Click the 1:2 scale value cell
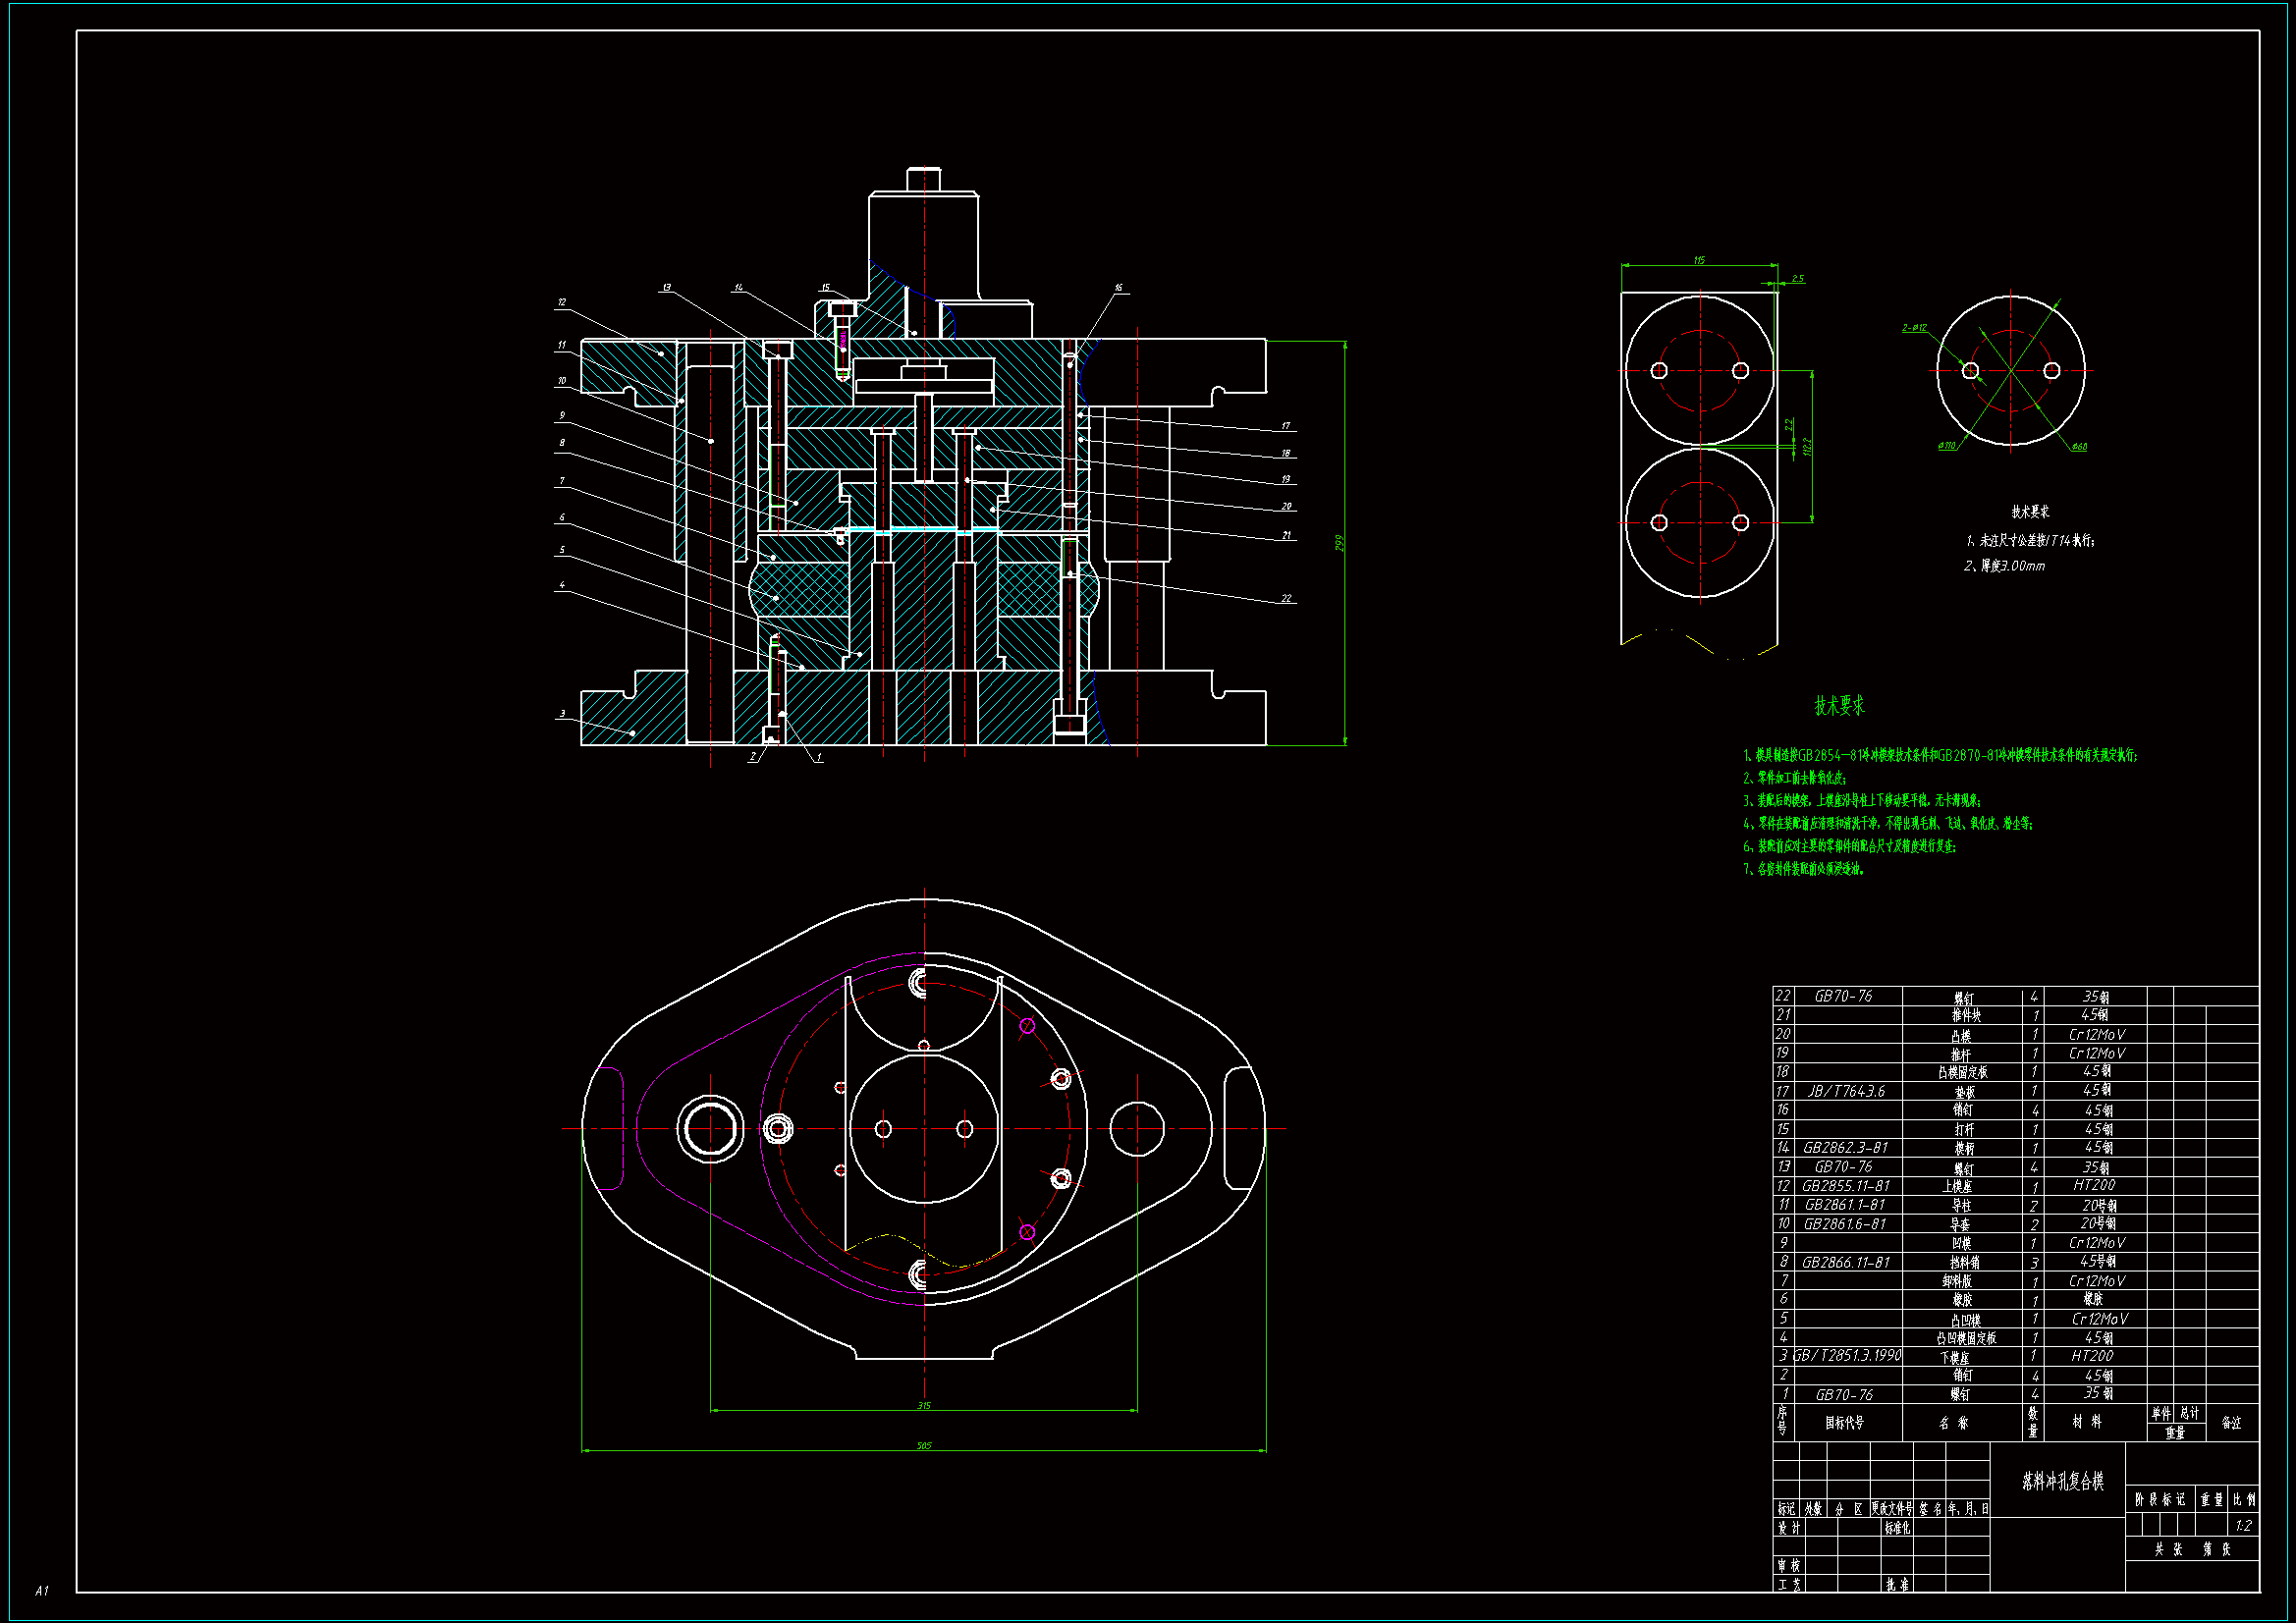The image size is (2296, 1623). (x=2243, y=1525)
